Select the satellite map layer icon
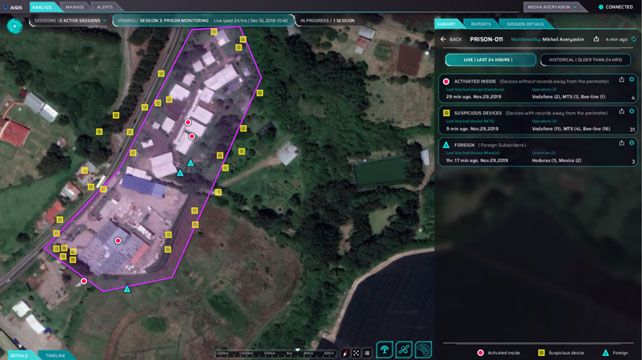Viewport: 642px width, 360px height. [404, 350]
